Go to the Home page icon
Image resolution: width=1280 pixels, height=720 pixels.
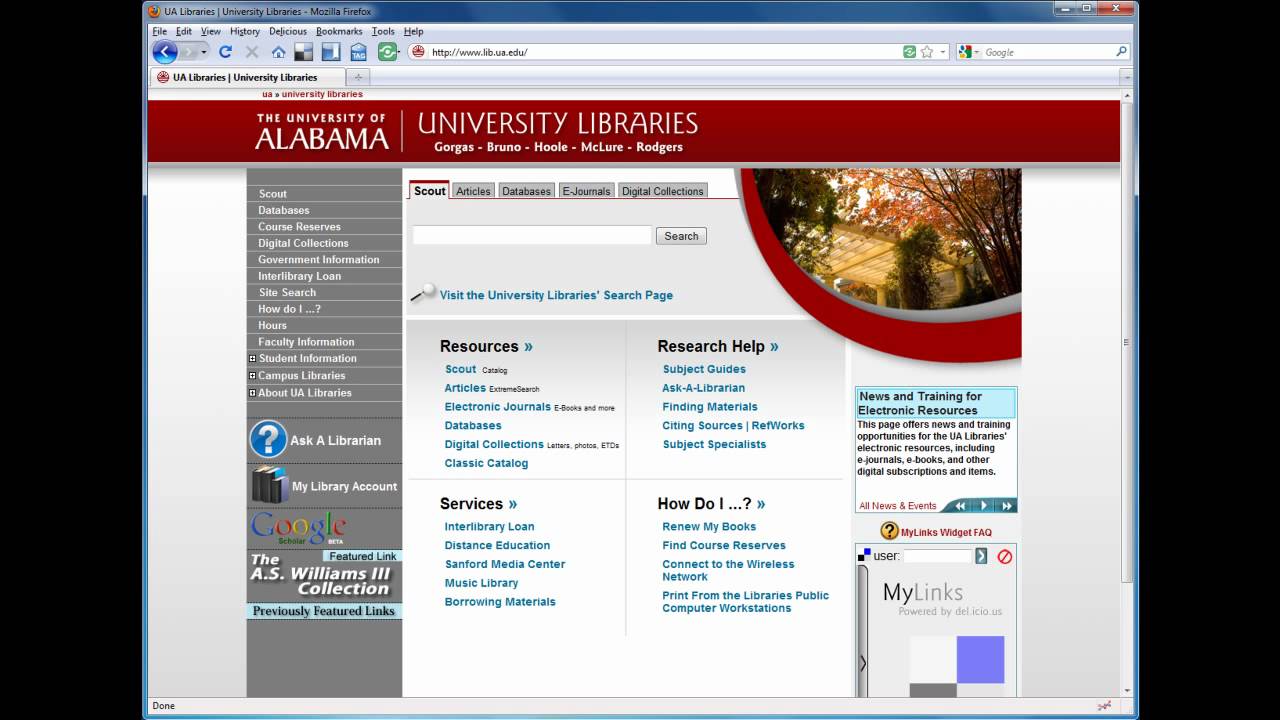278,52
